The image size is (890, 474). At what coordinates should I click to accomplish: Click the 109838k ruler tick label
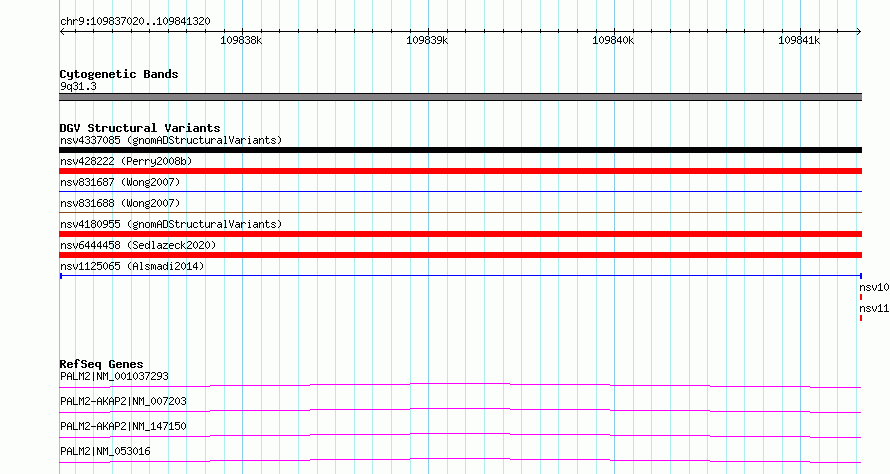coord(241,40)
